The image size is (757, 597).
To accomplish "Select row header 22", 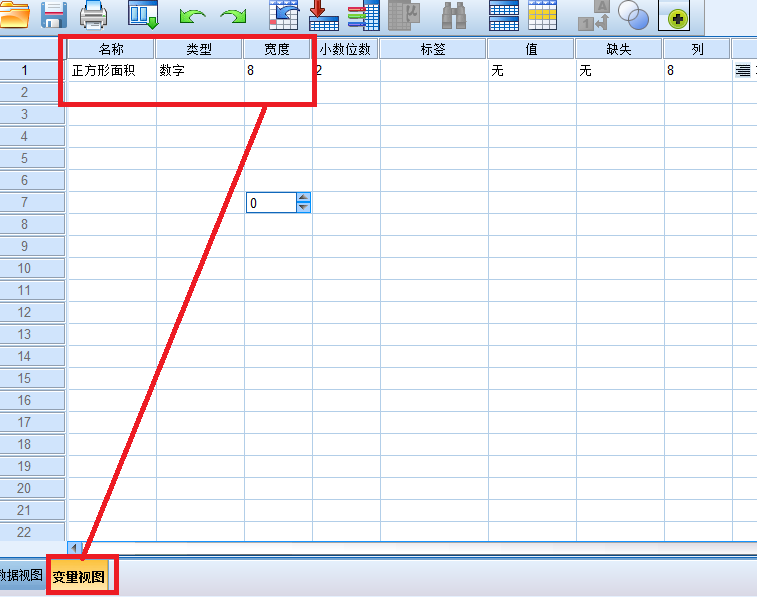I will (x=32, y=532).
